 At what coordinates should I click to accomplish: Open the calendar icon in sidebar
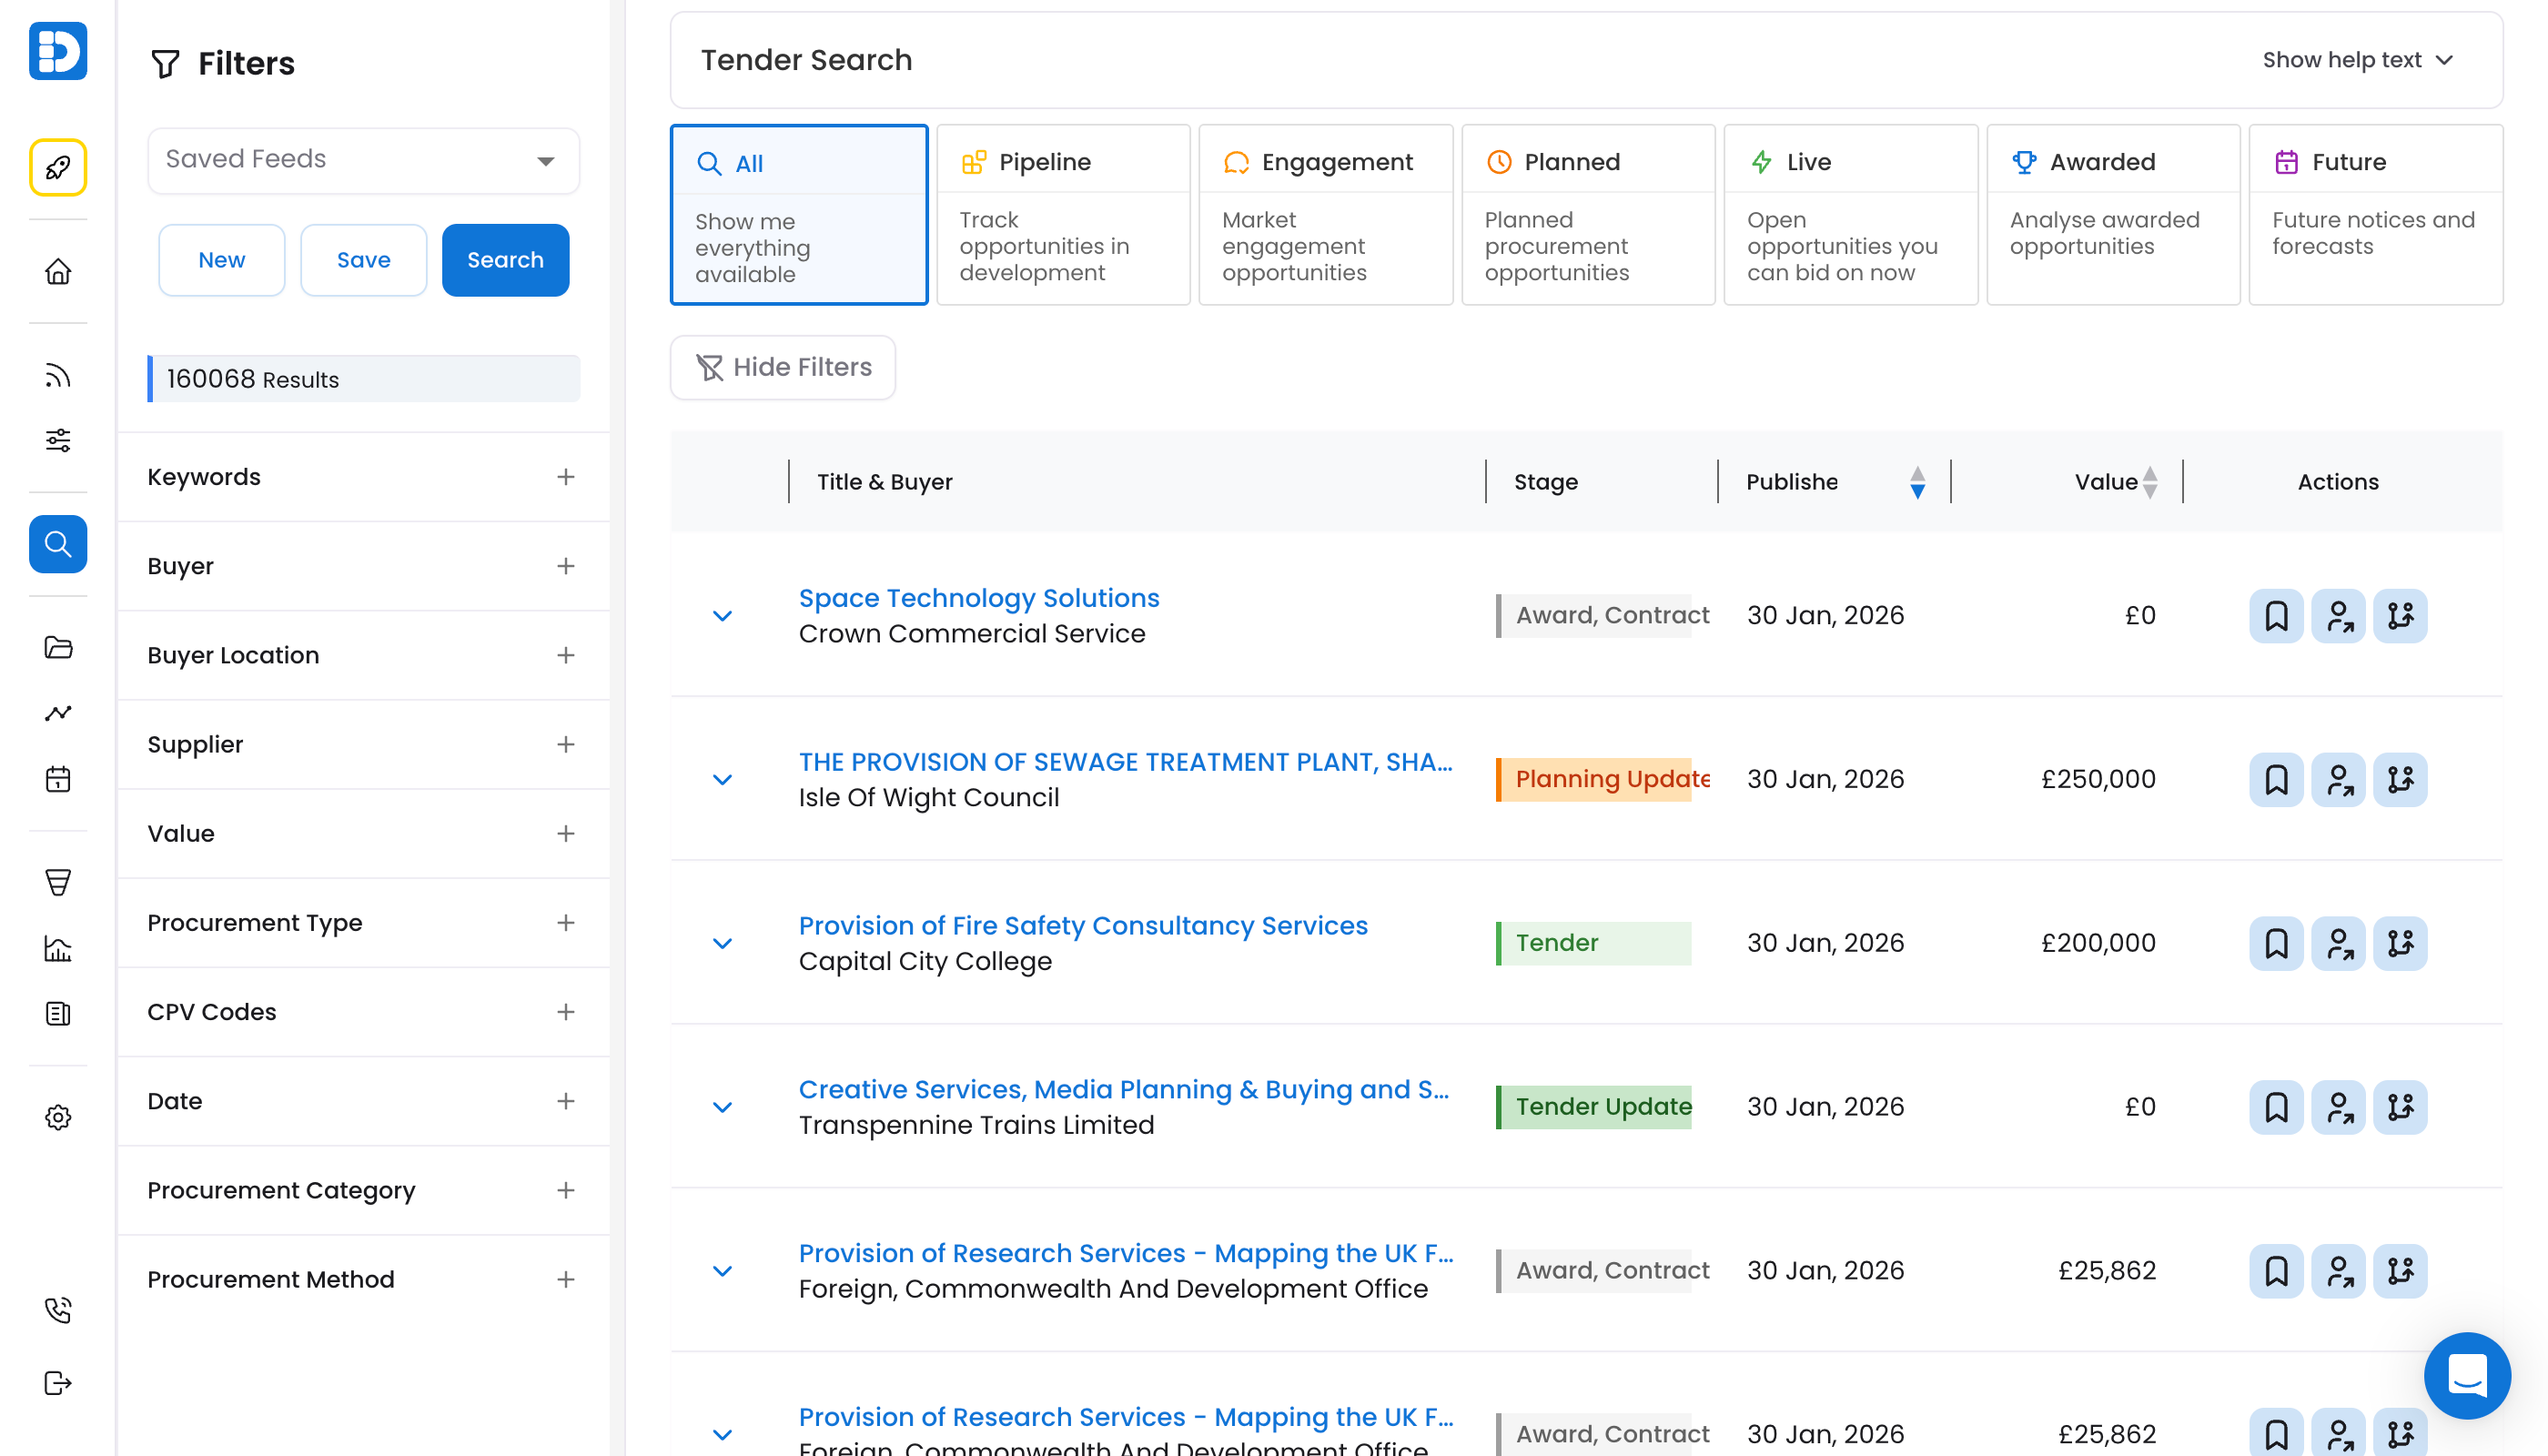point(58,779)
